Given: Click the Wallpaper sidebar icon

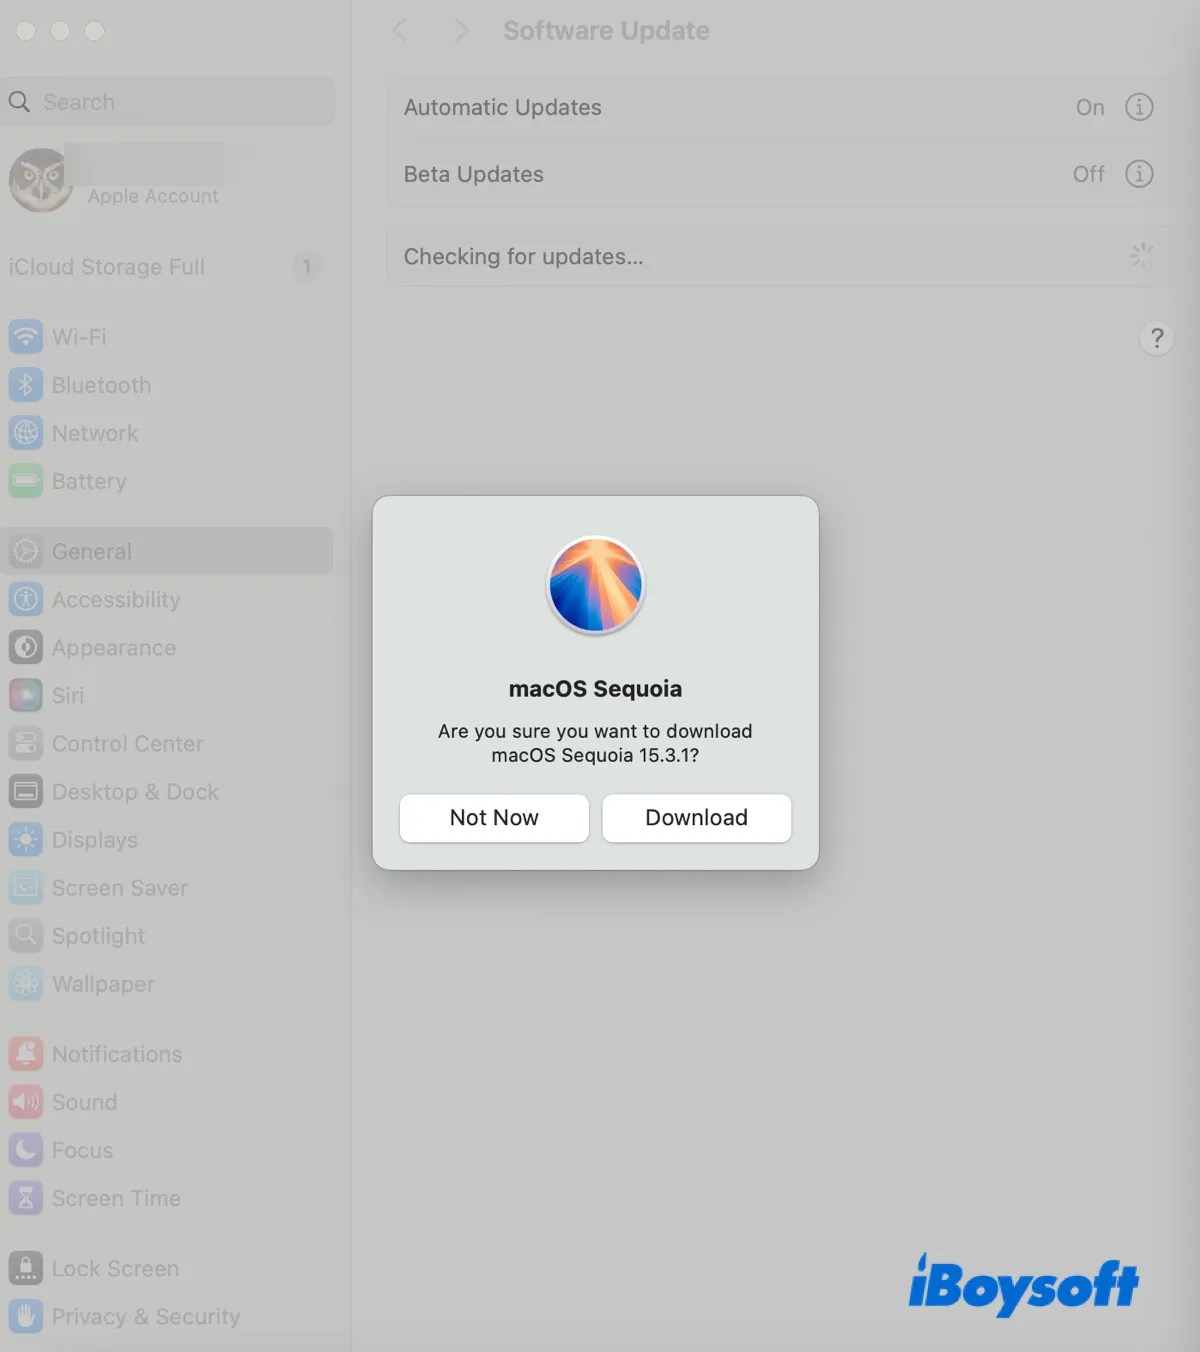Looking at the screenshot, I should coord(26,983).
